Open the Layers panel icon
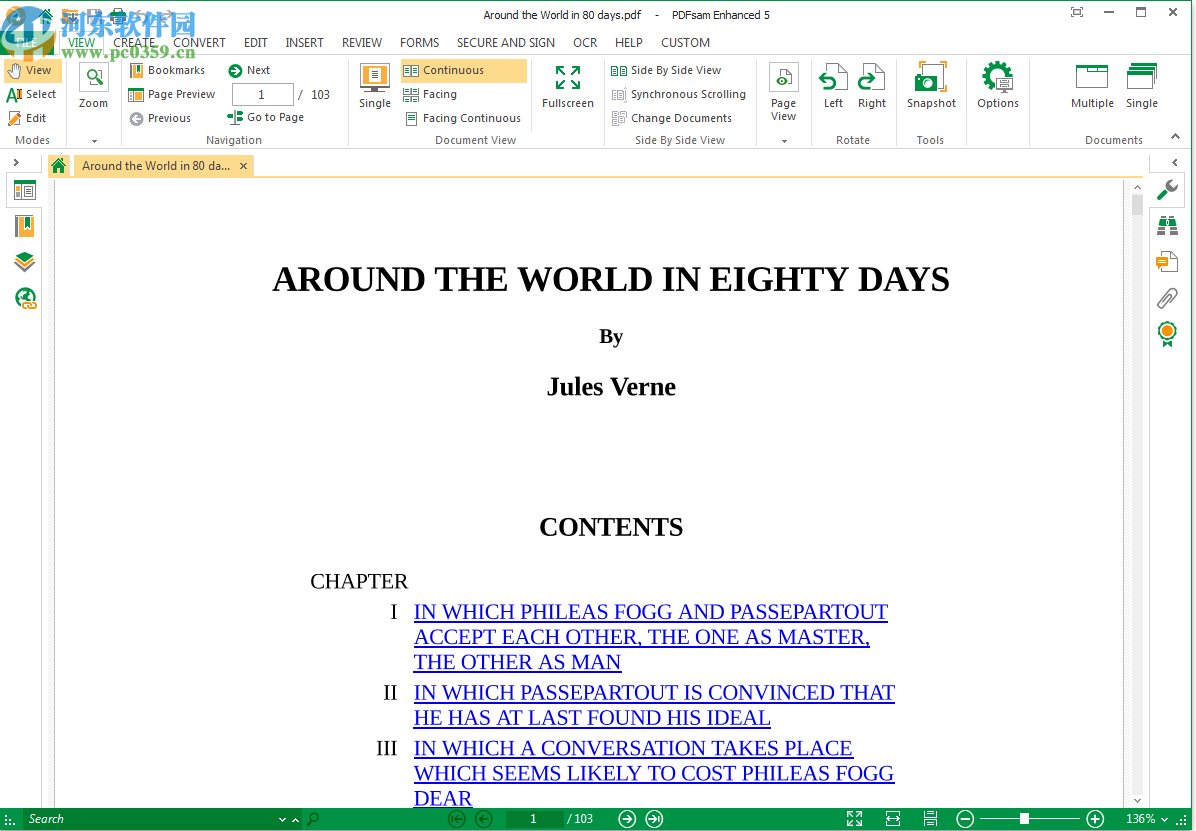This screenshot has height=831, width=1196. tap(24, 261)
